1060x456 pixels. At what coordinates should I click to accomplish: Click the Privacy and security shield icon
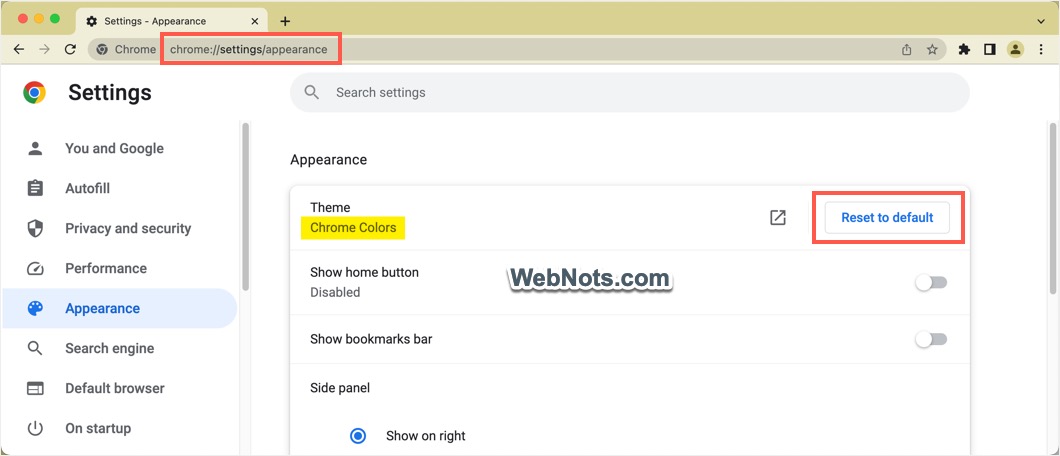[34, 228]
